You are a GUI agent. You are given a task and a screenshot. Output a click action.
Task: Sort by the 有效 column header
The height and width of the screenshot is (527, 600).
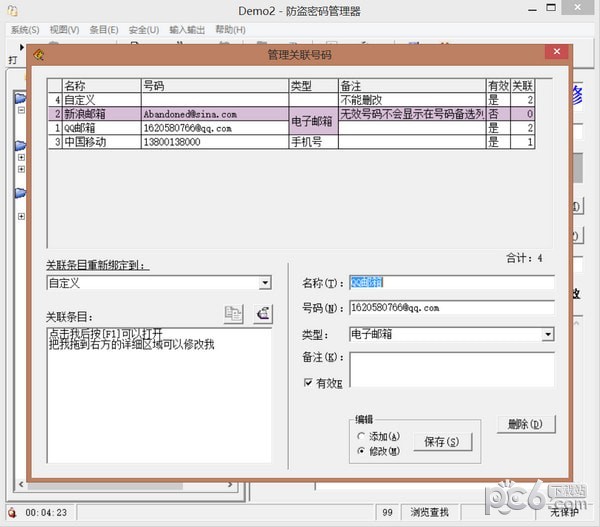[x=498, y=86]
